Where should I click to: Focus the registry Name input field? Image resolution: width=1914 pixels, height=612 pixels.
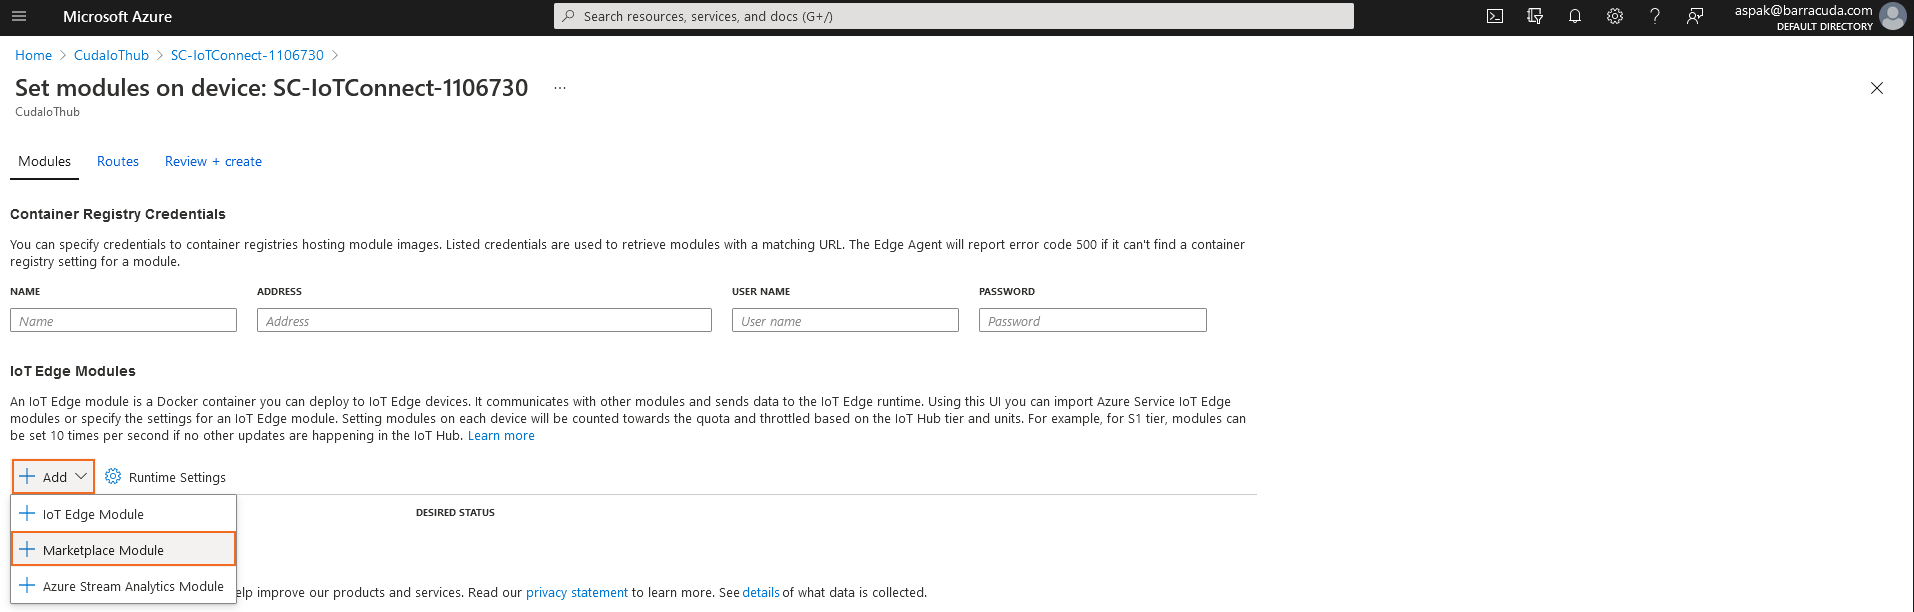coord(123,320)
